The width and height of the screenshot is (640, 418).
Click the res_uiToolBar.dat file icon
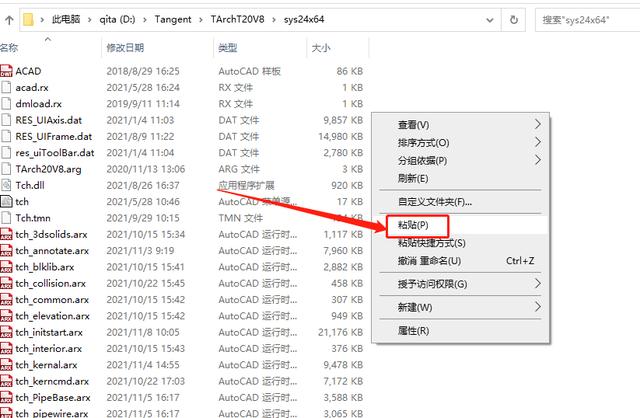pos(6,153)
